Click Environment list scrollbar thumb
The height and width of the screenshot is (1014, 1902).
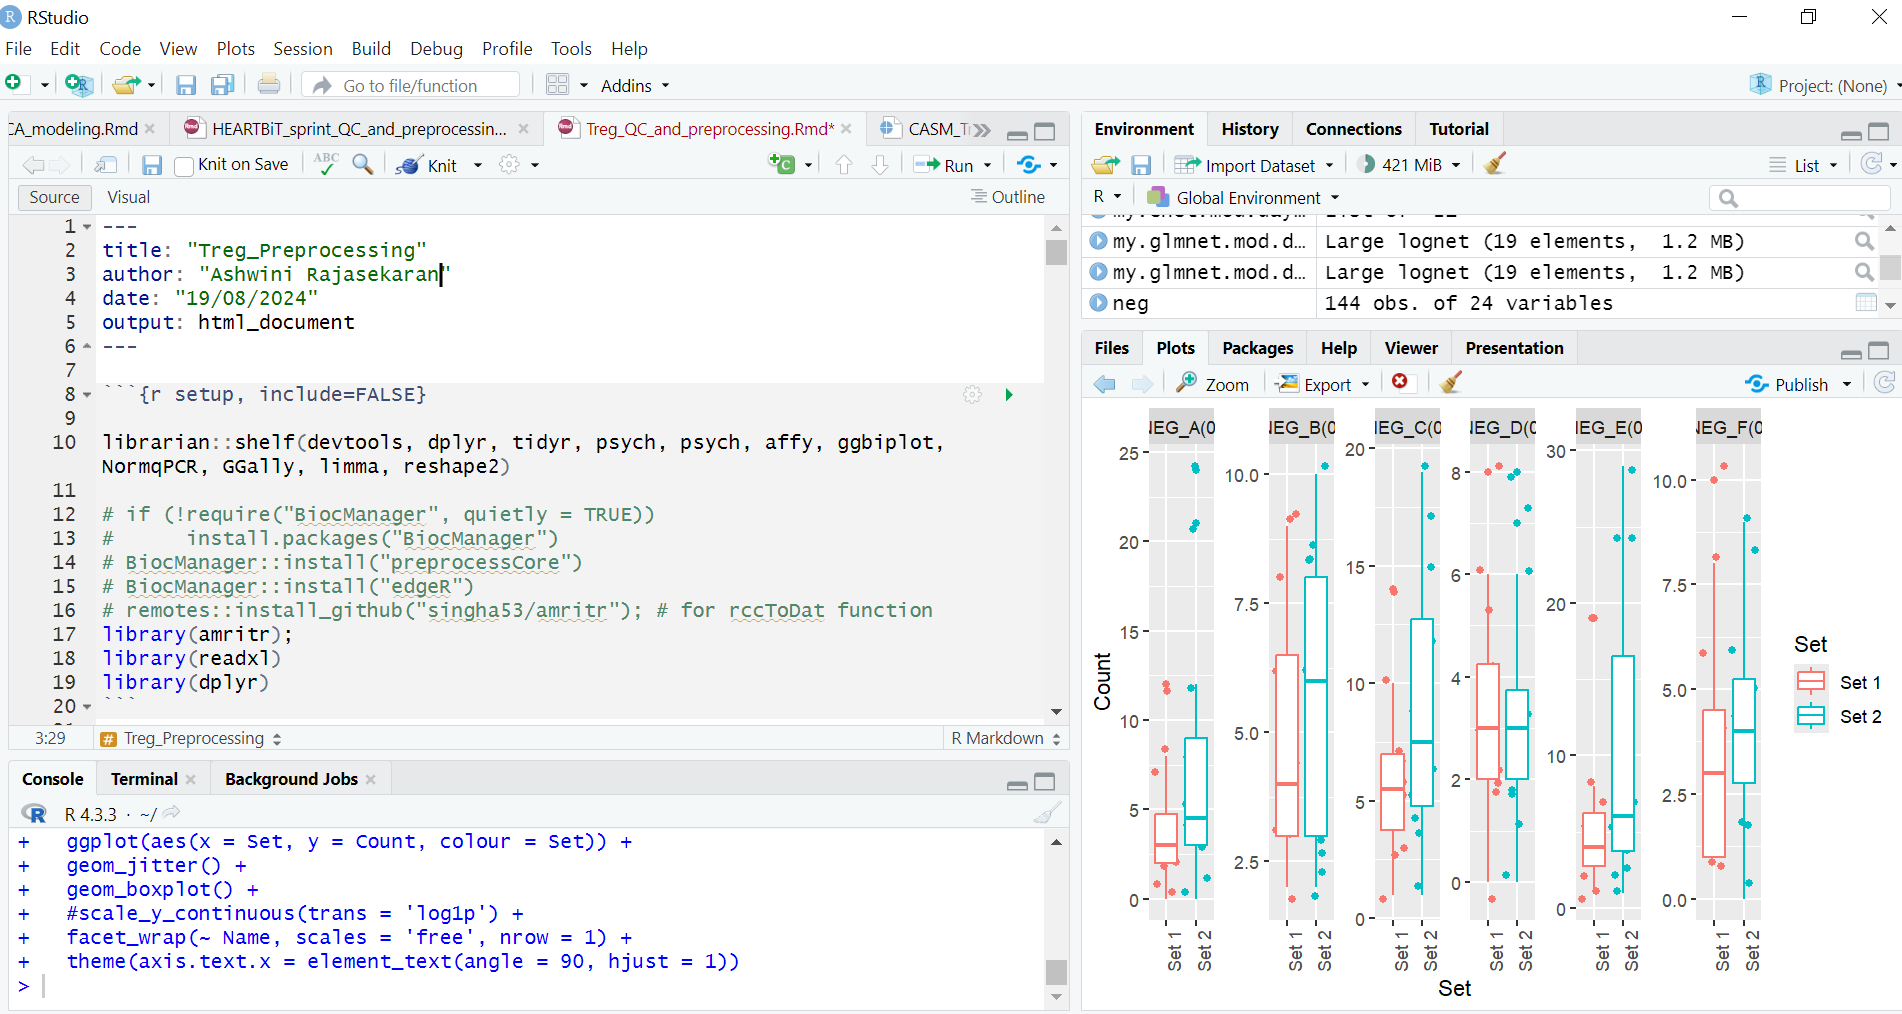pos(1889,267)
